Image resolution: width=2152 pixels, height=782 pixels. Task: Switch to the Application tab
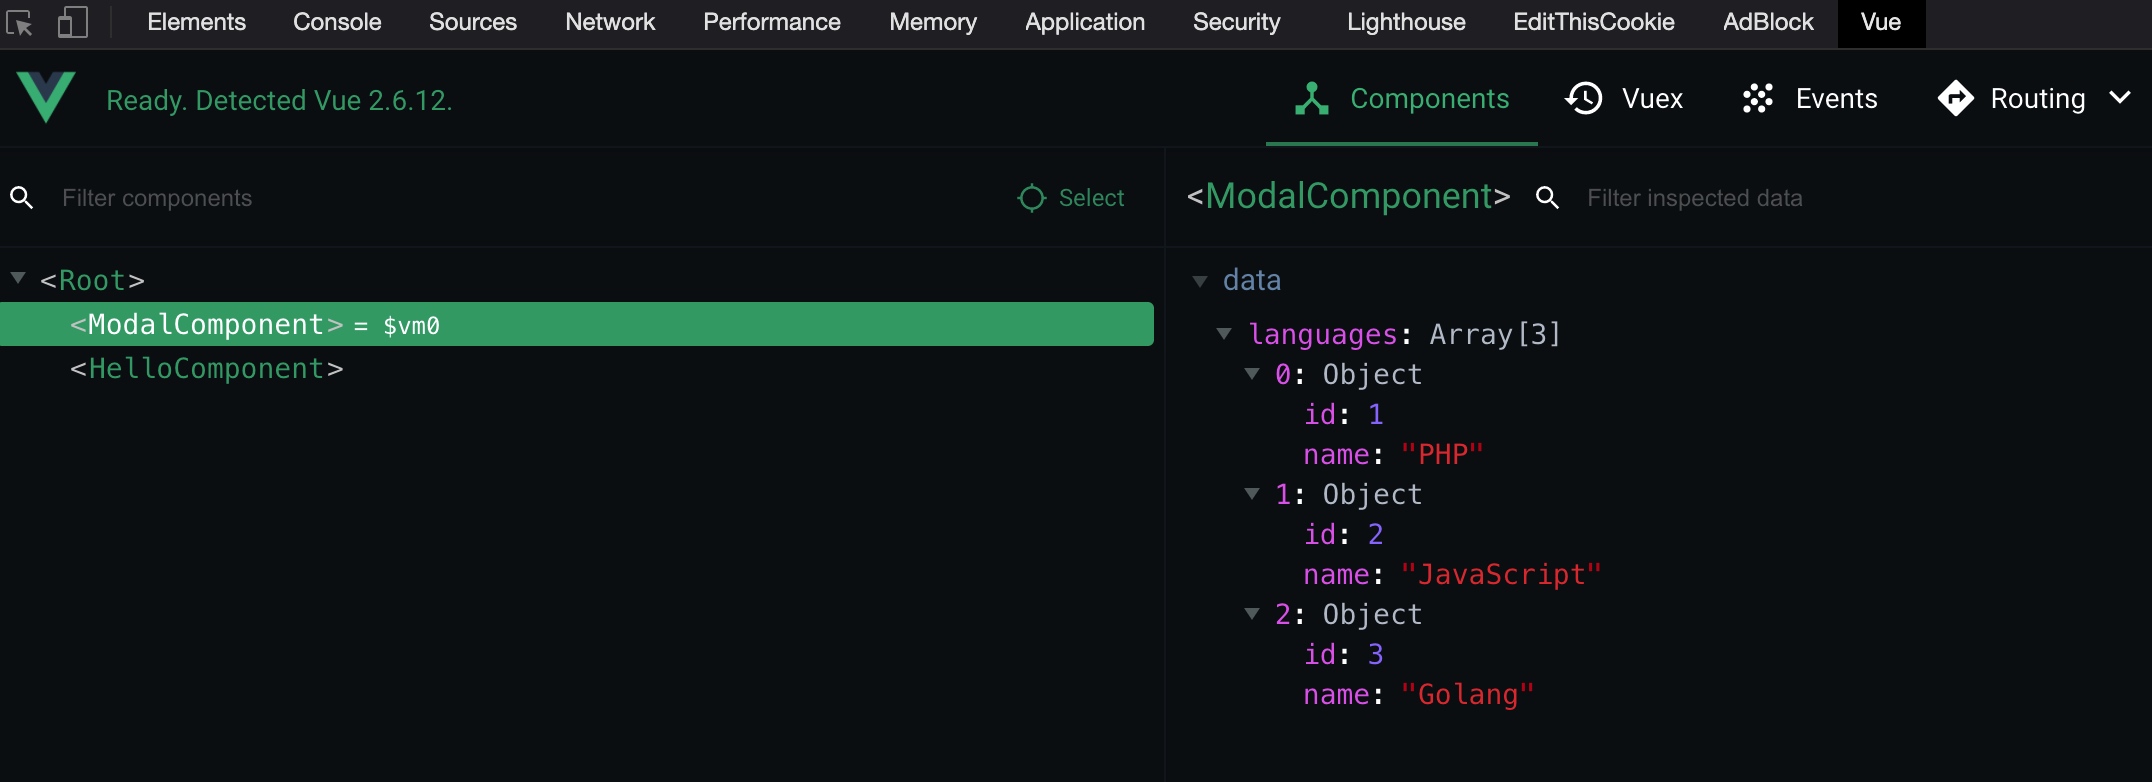[x=1085, y=22]
